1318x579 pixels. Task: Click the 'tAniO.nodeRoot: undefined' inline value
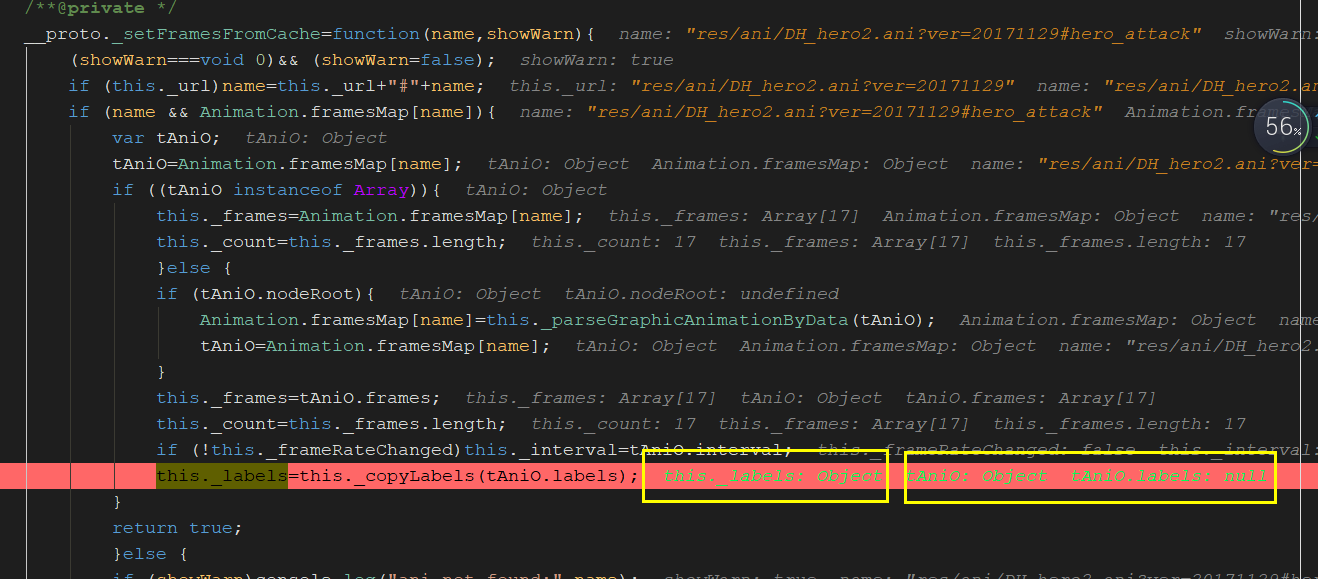click(701, 294)
